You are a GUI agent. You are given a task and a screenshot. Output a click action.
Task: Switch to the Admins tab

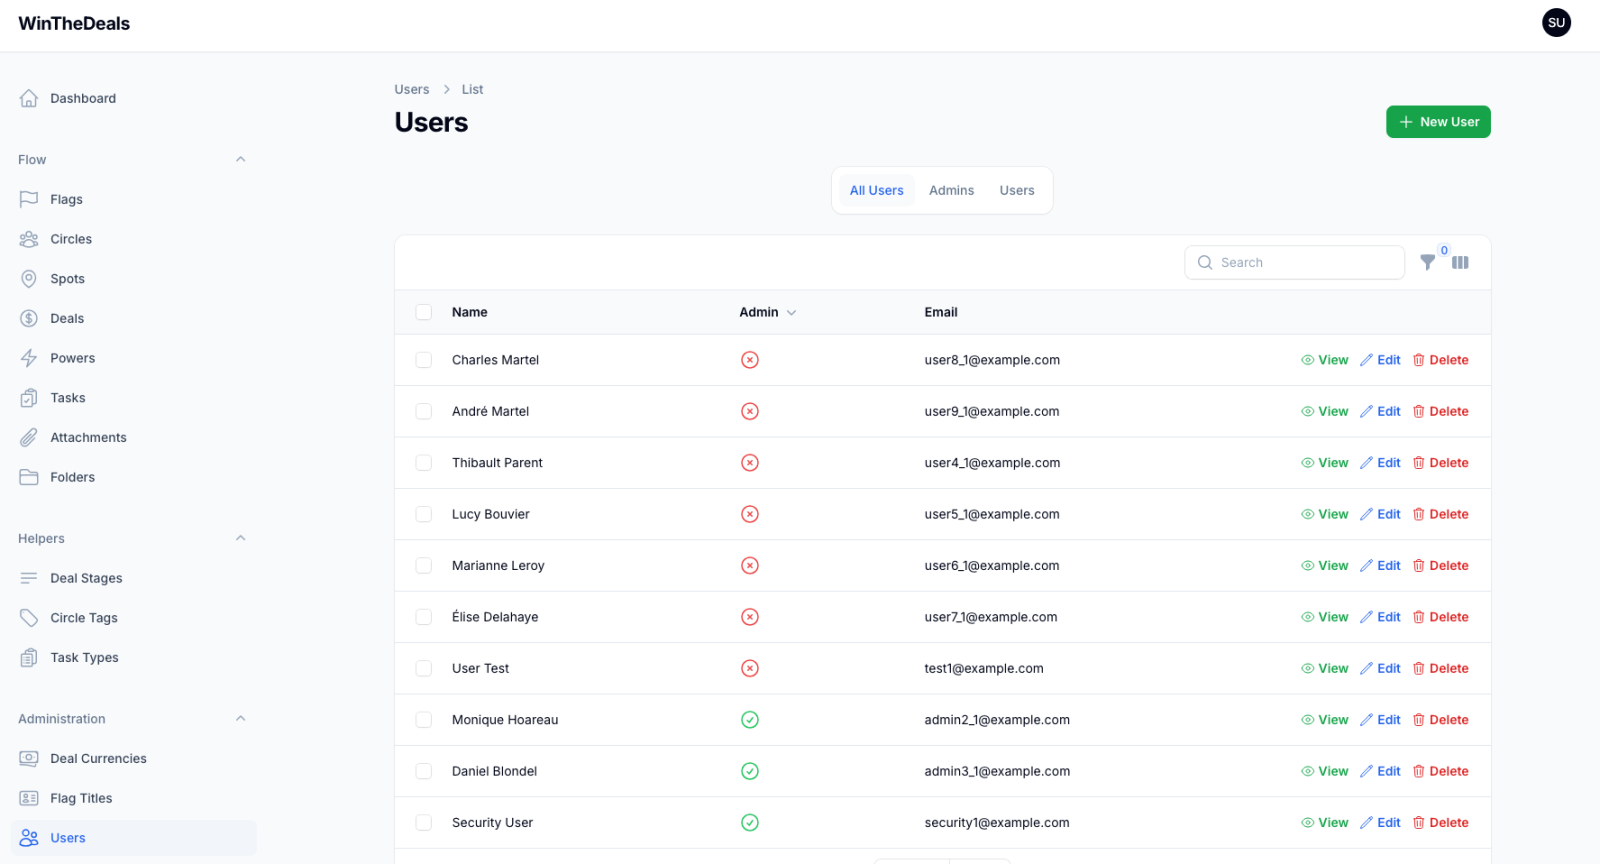[x=951, y=190]
